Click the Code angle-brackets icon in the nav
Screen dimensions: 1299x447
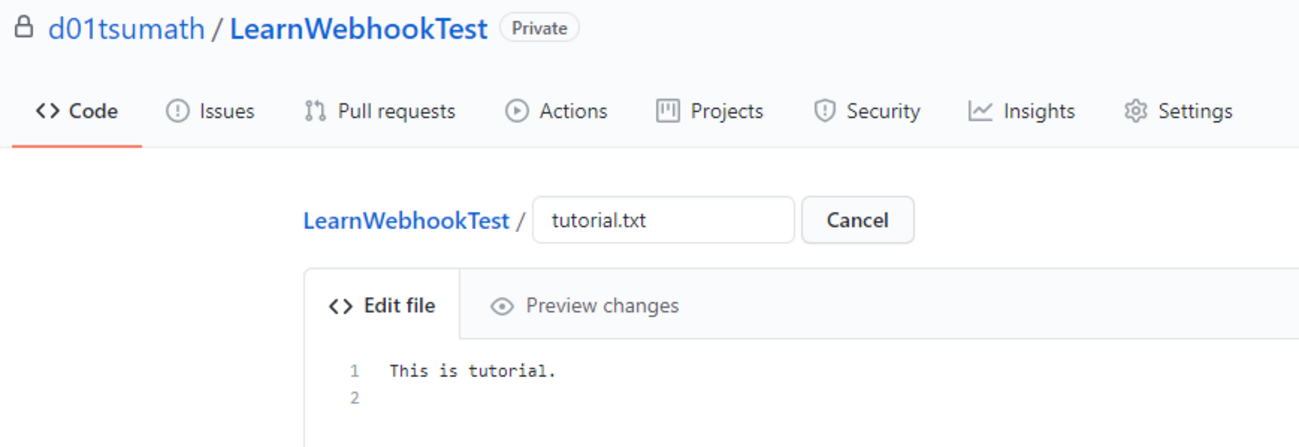[47, 111]
